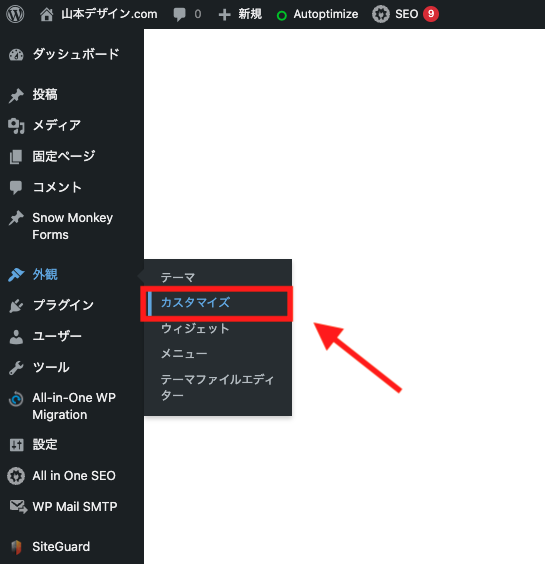Open the home icon for 山本デザイン.com

(46, 14)
